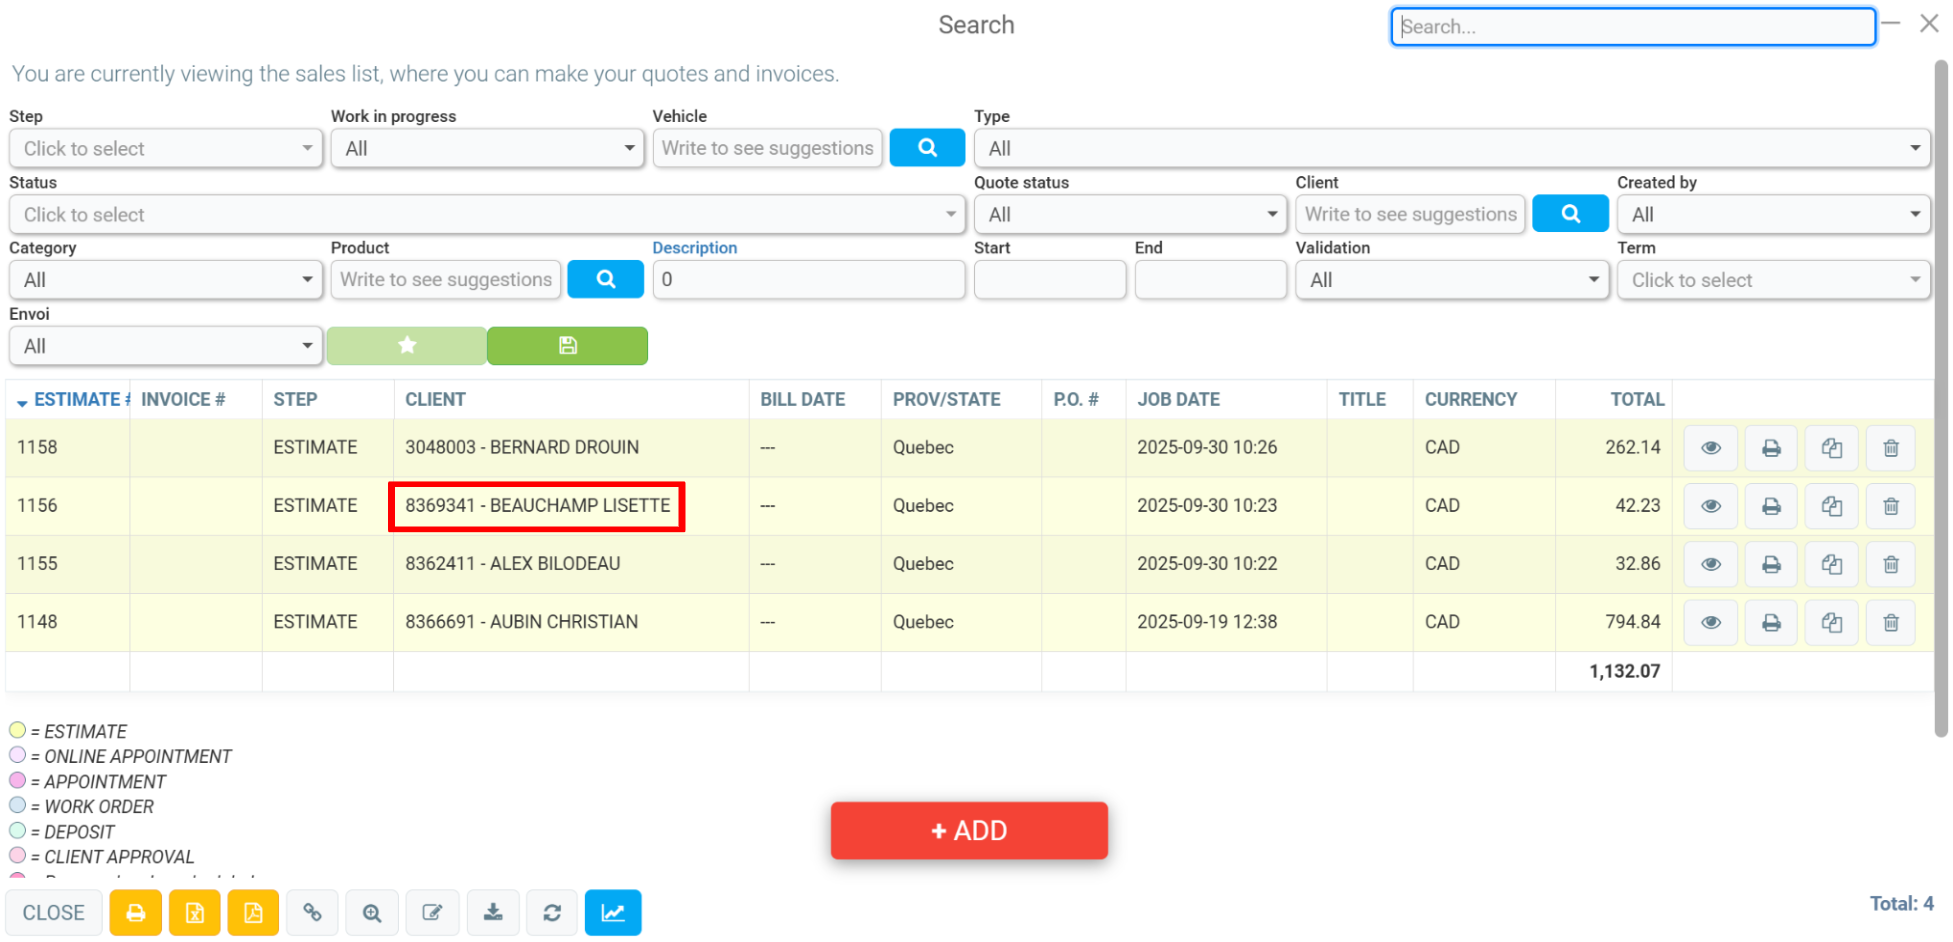This screenshot has width=1953, height=942.
Task: Export list with the PDF file icon
Action: pyautogui.click(x=253, y=912)
